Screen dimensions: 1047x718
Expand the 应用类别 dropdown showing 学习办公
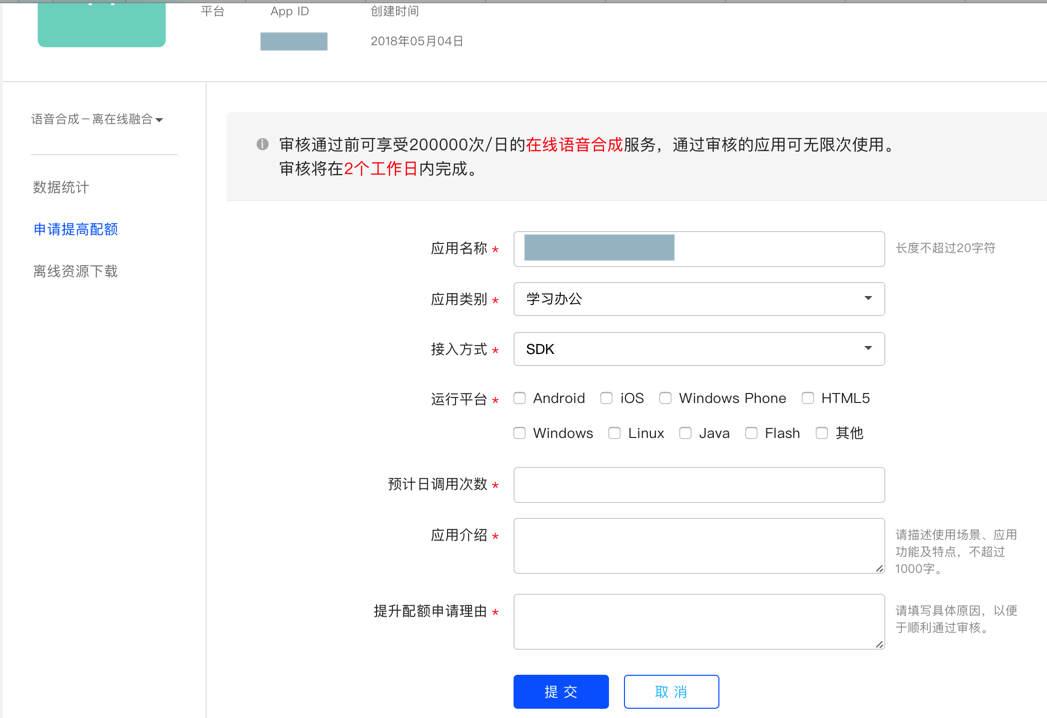pos(699,299)
